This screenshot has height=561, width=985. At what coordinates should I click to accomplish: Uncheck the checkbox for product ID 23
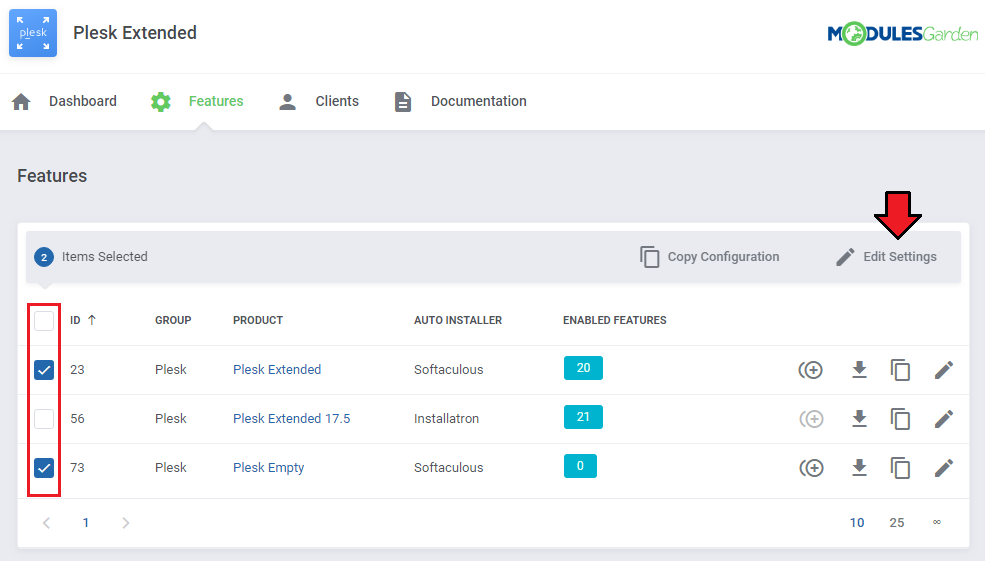(x=44, y=370)
